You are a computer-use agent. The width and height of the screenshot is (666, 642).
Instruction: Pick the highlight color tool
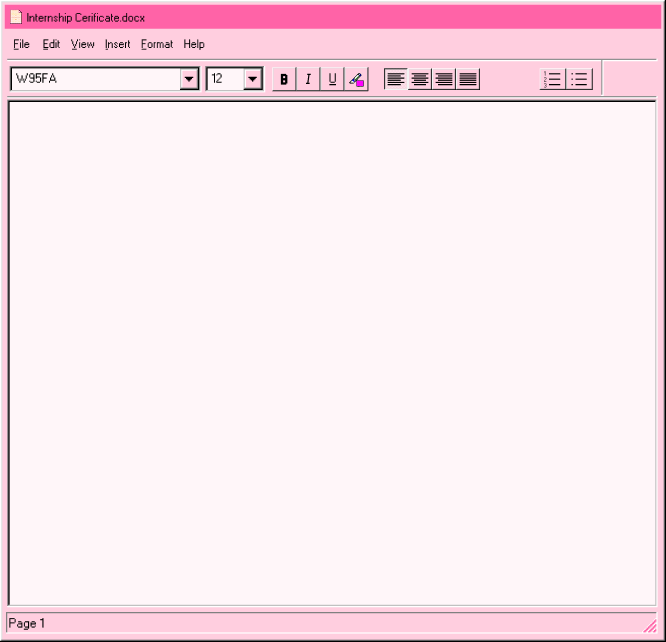point(356,79)
